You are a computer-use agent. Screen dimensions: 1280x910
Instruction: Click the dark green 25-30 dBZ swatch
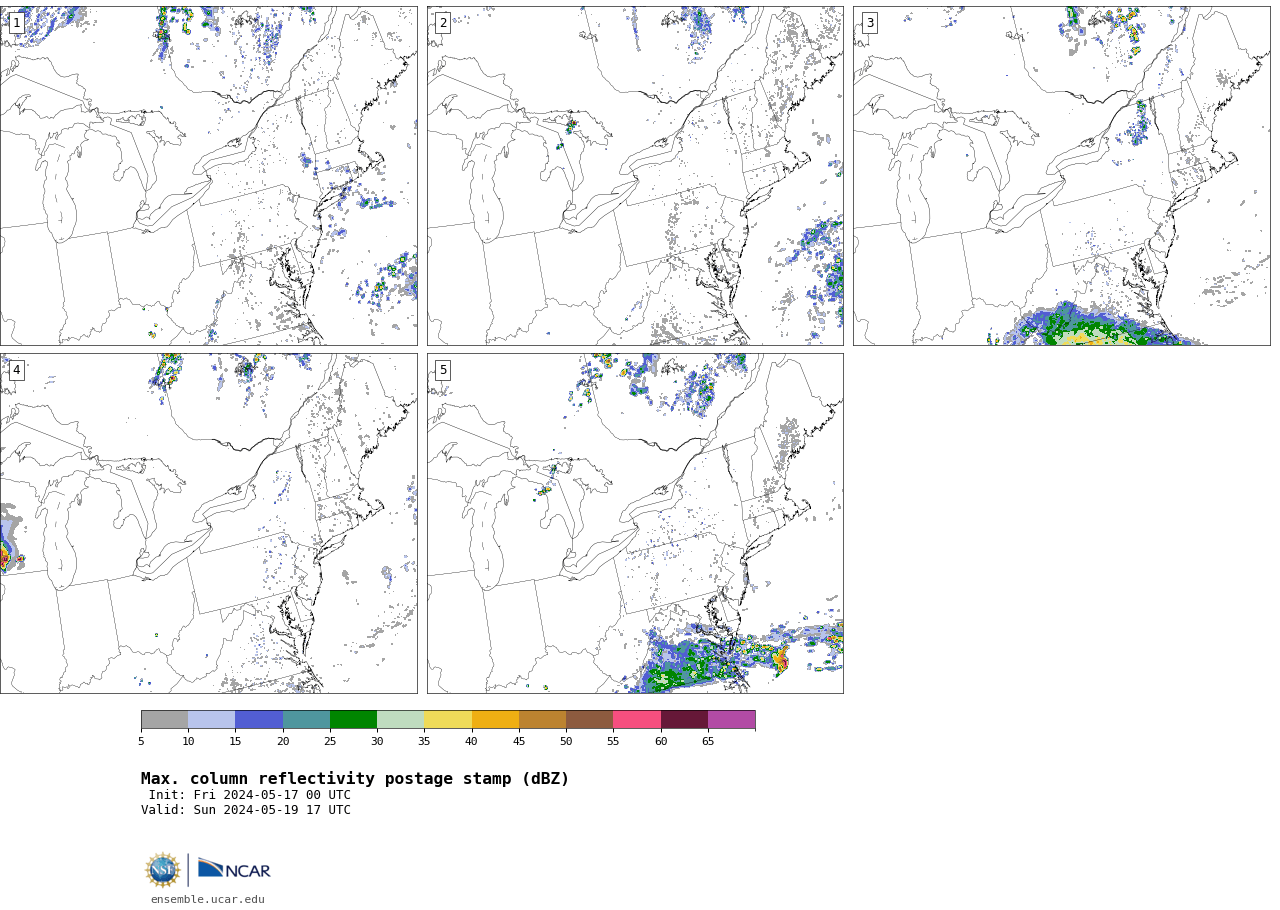click(353, 720)
